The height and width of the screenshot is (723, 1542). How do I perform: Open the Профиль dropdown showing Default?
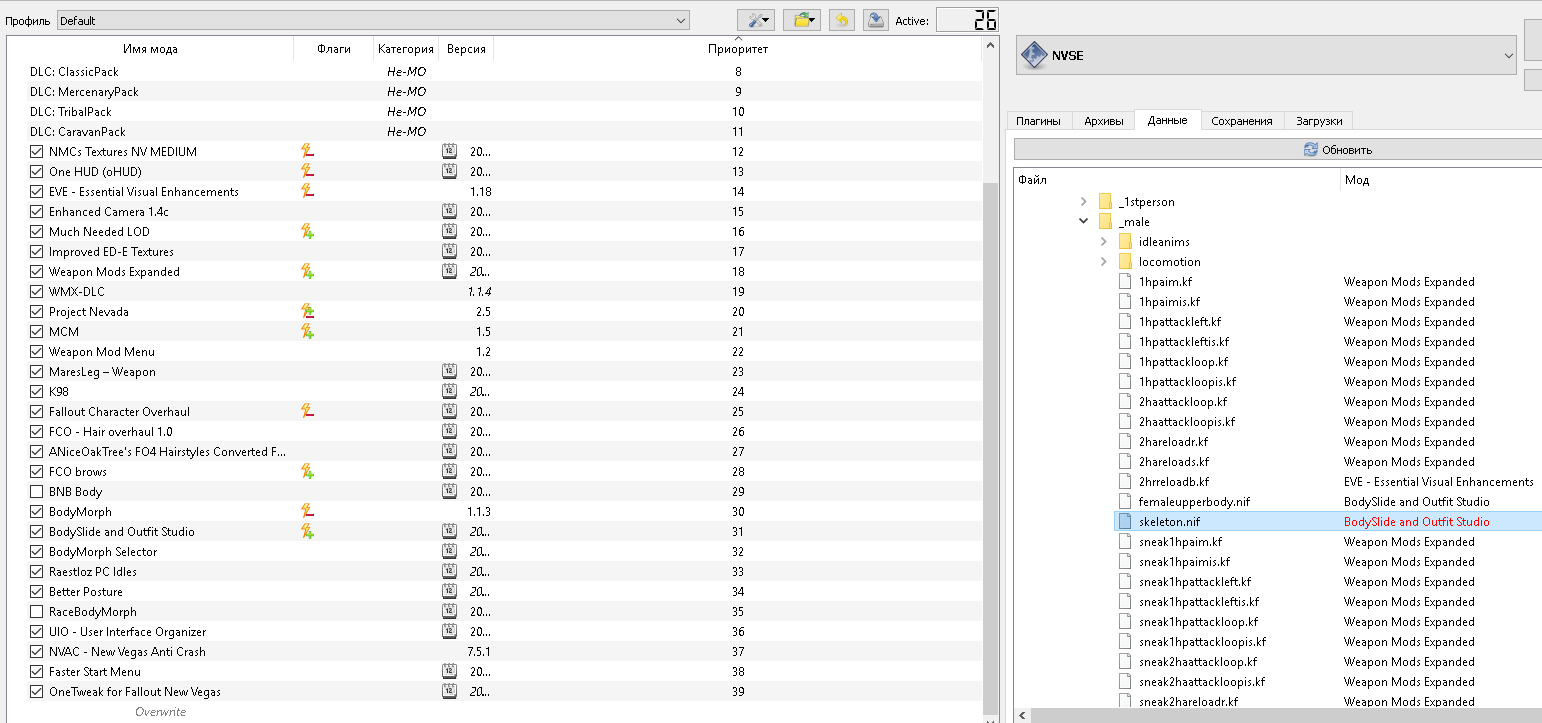[x=373, y=20]
